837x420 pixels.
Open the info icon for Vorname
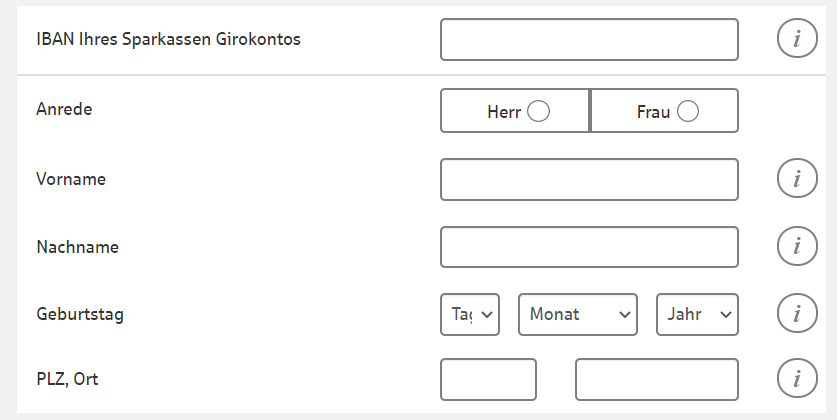pyautogui.click(x=797, y=179)
